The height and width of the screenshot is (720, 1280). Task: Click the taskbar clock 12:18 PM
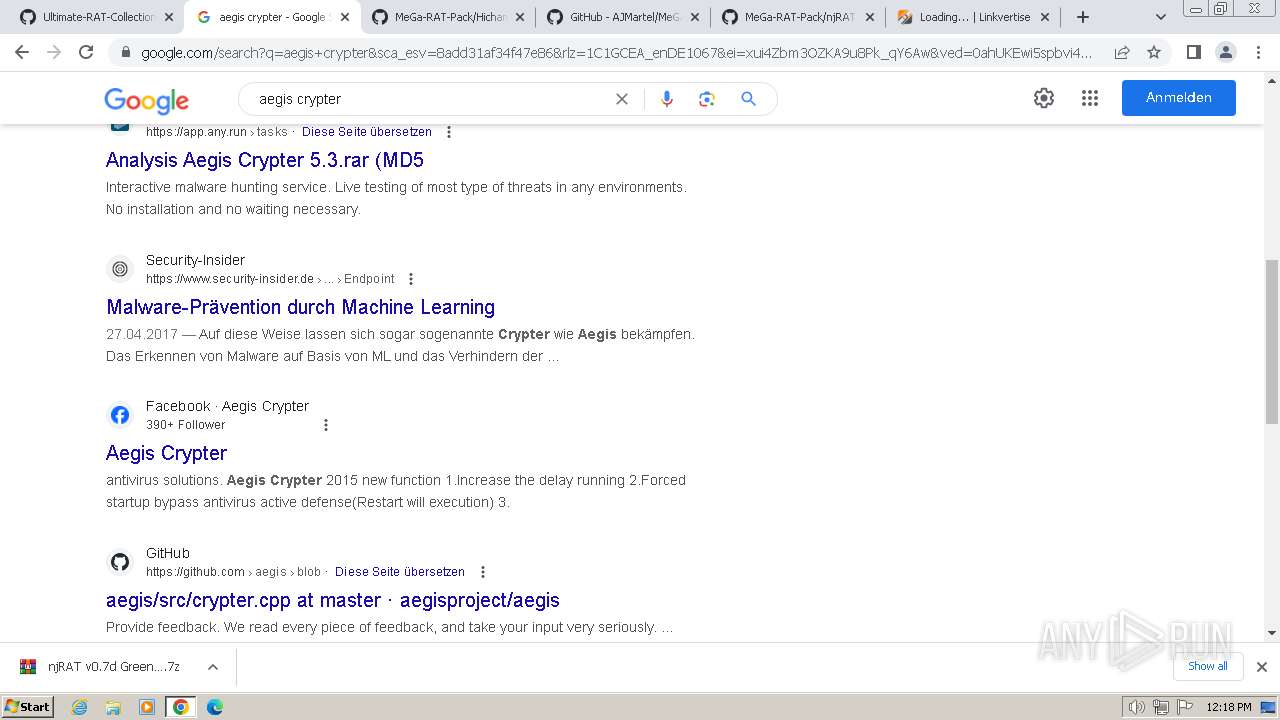[x=1229, y=707]
